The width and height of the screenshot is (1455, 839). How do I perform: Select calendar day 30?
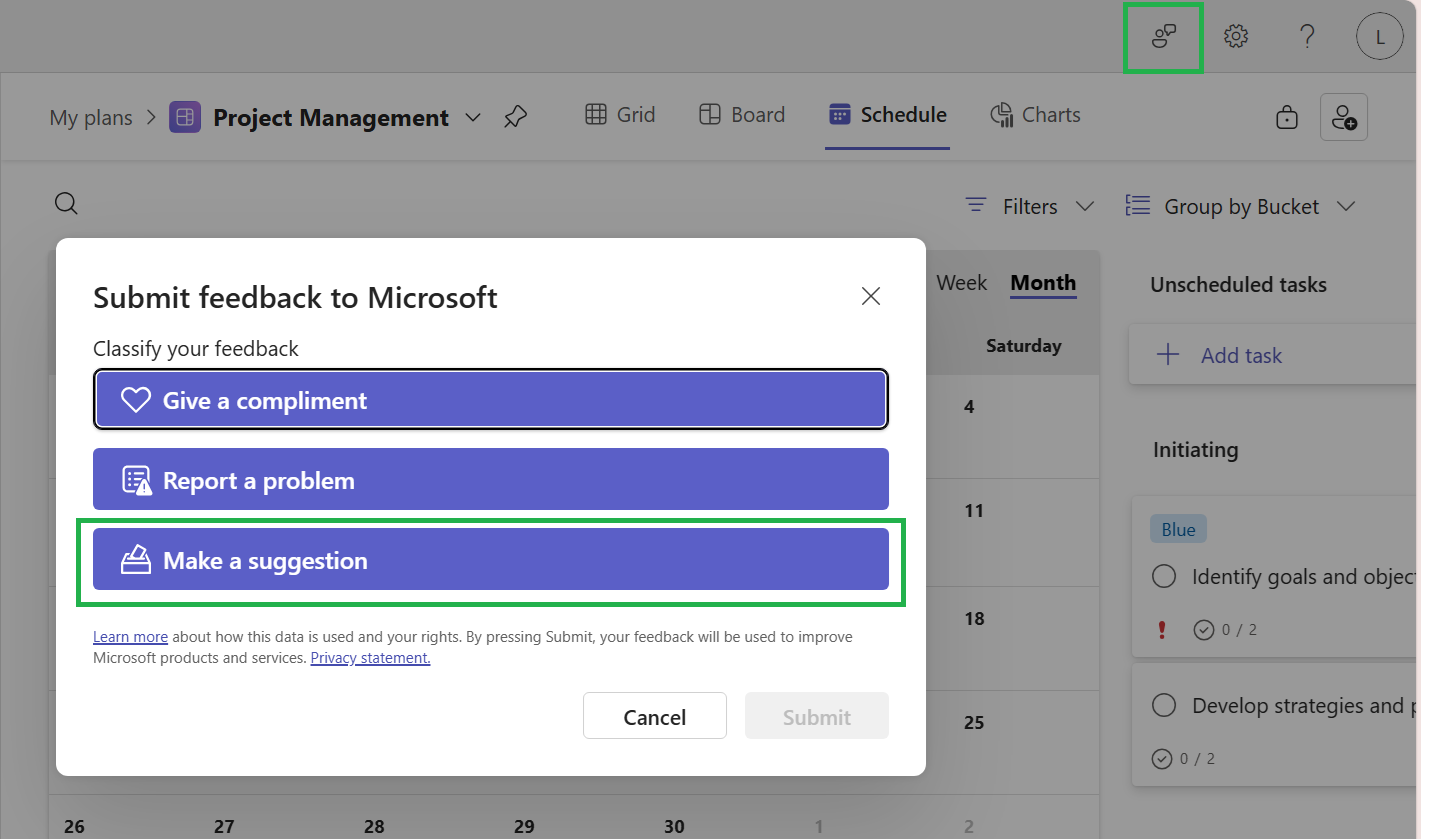pos(674,827)
